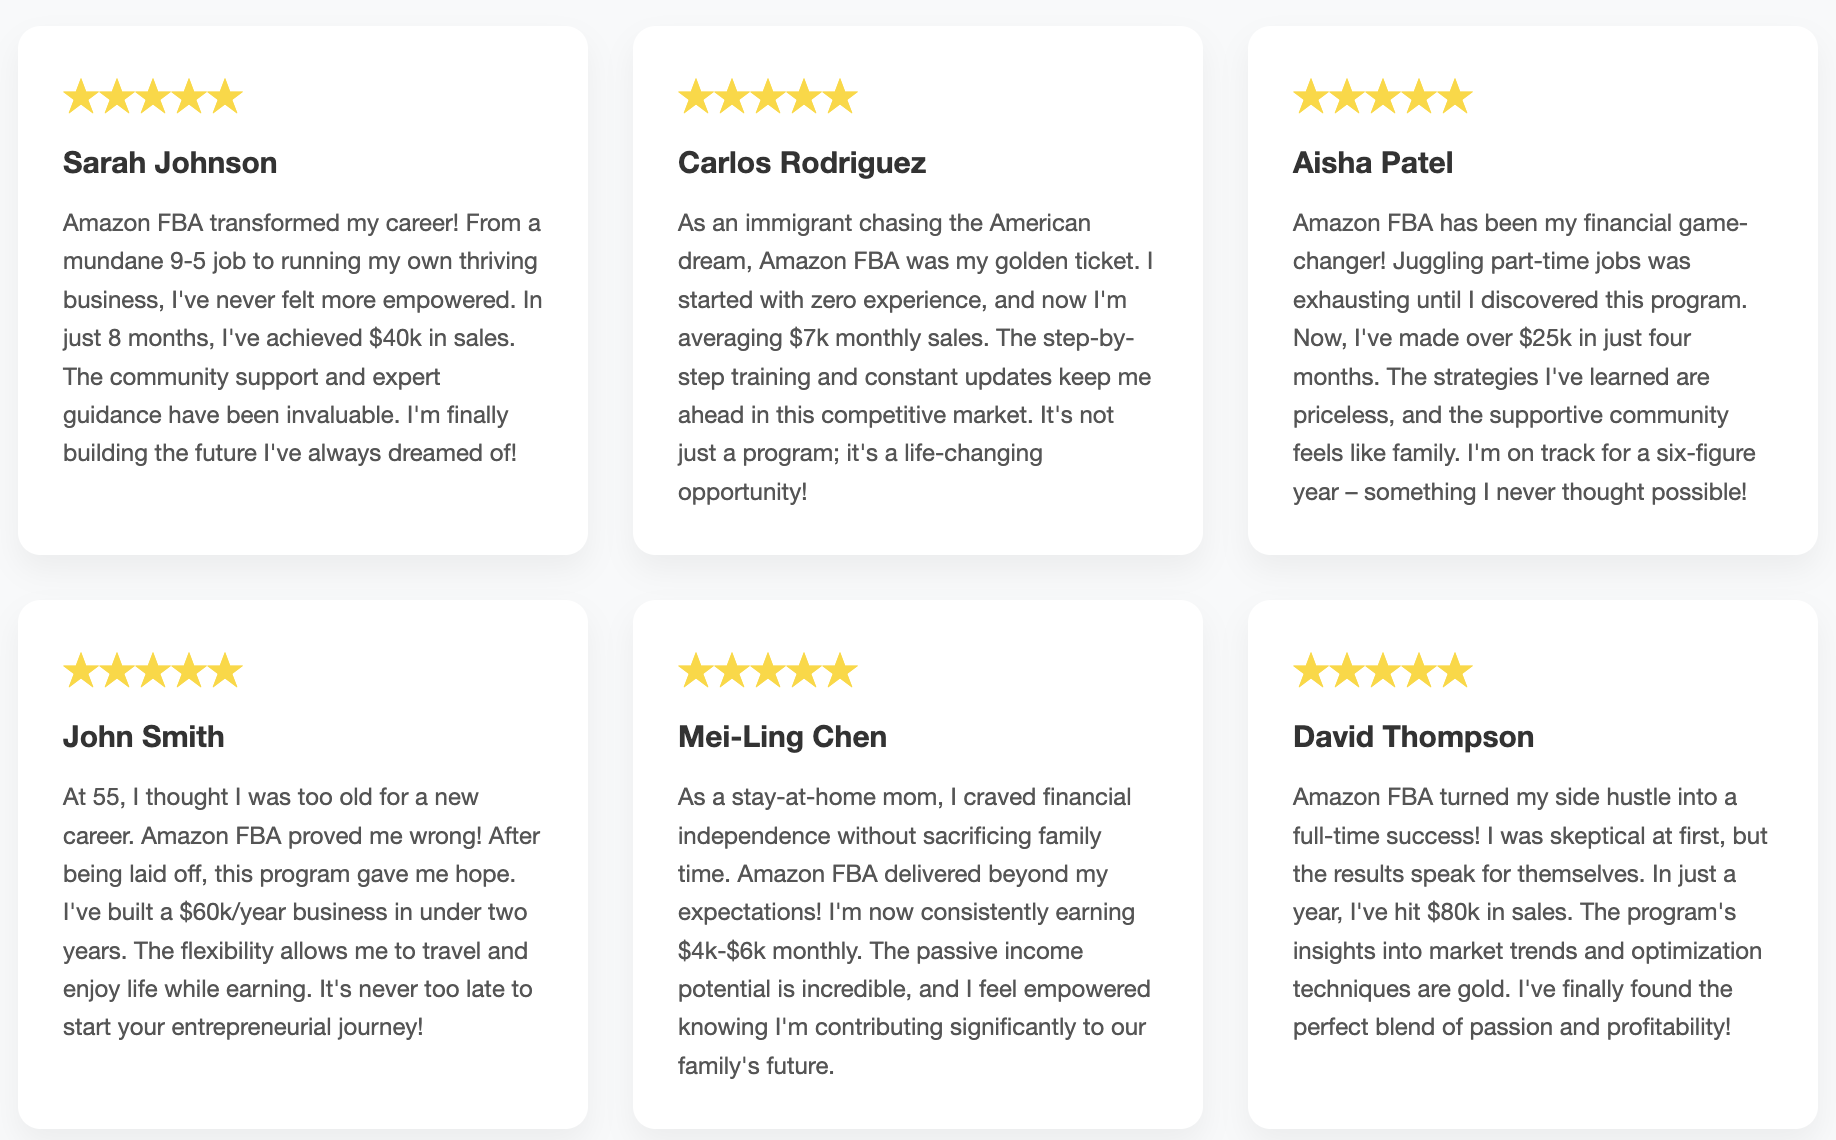1836x1140 pixels.
Task: Click the Sarah Johnson name heading
Action: [170, 163]
